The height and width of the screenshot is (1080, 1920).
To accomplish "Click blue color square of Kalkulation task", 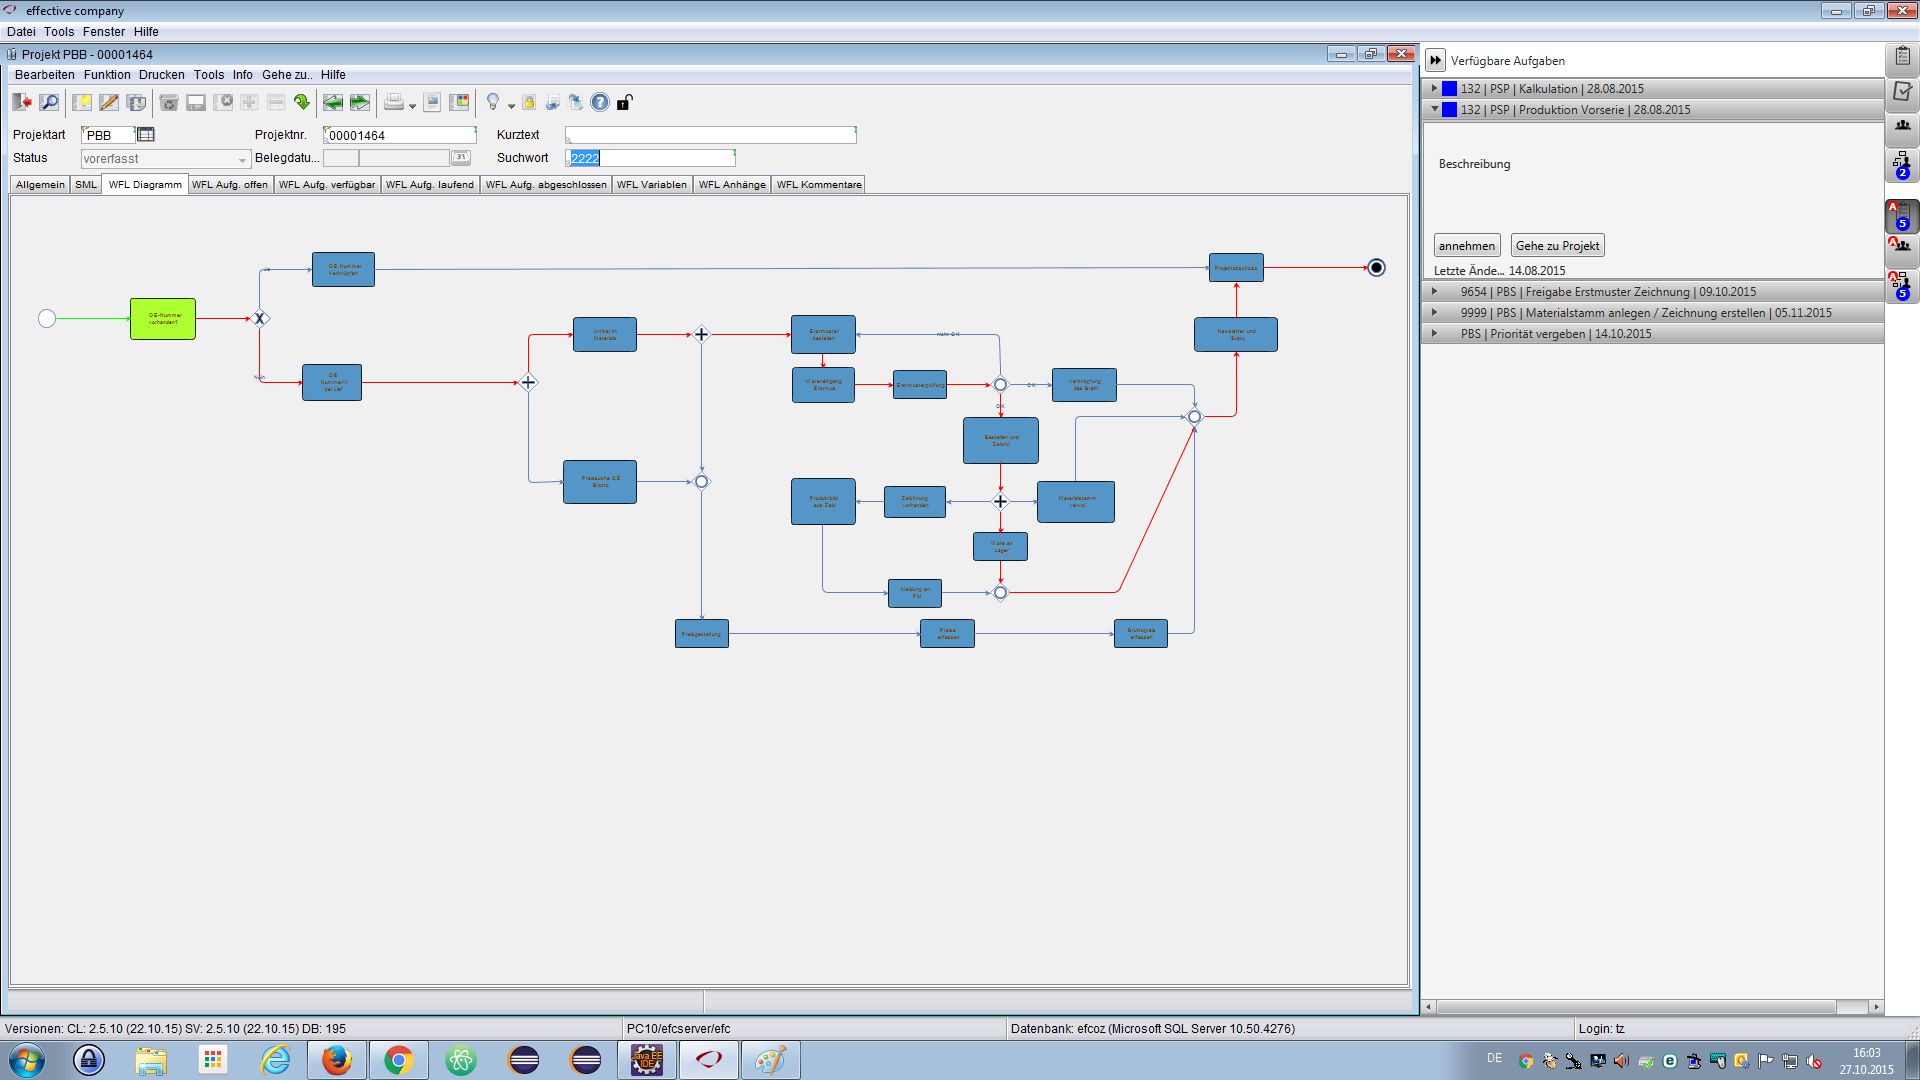I will [x=1449, y=88].
